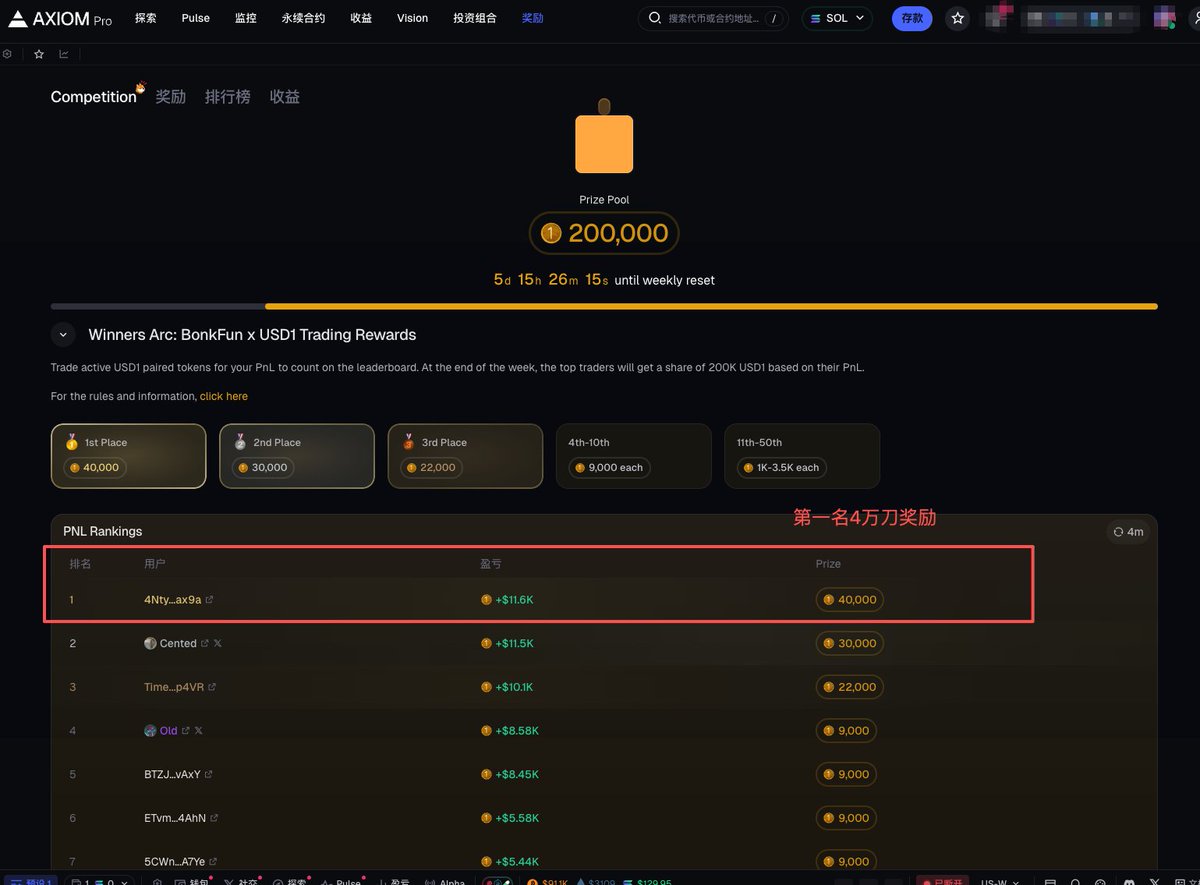Click the weekly reset progress bar
This screenshot has height=885, width=1200.
point(604,306)
